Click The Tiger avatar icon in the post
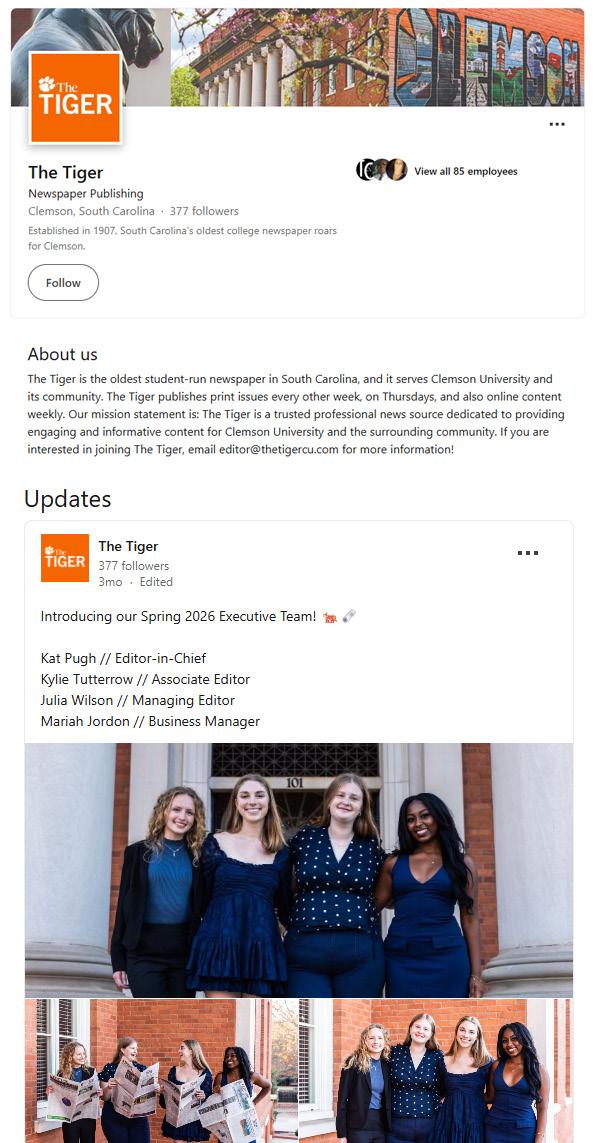The image size is (596, 1143). (65, 558)
